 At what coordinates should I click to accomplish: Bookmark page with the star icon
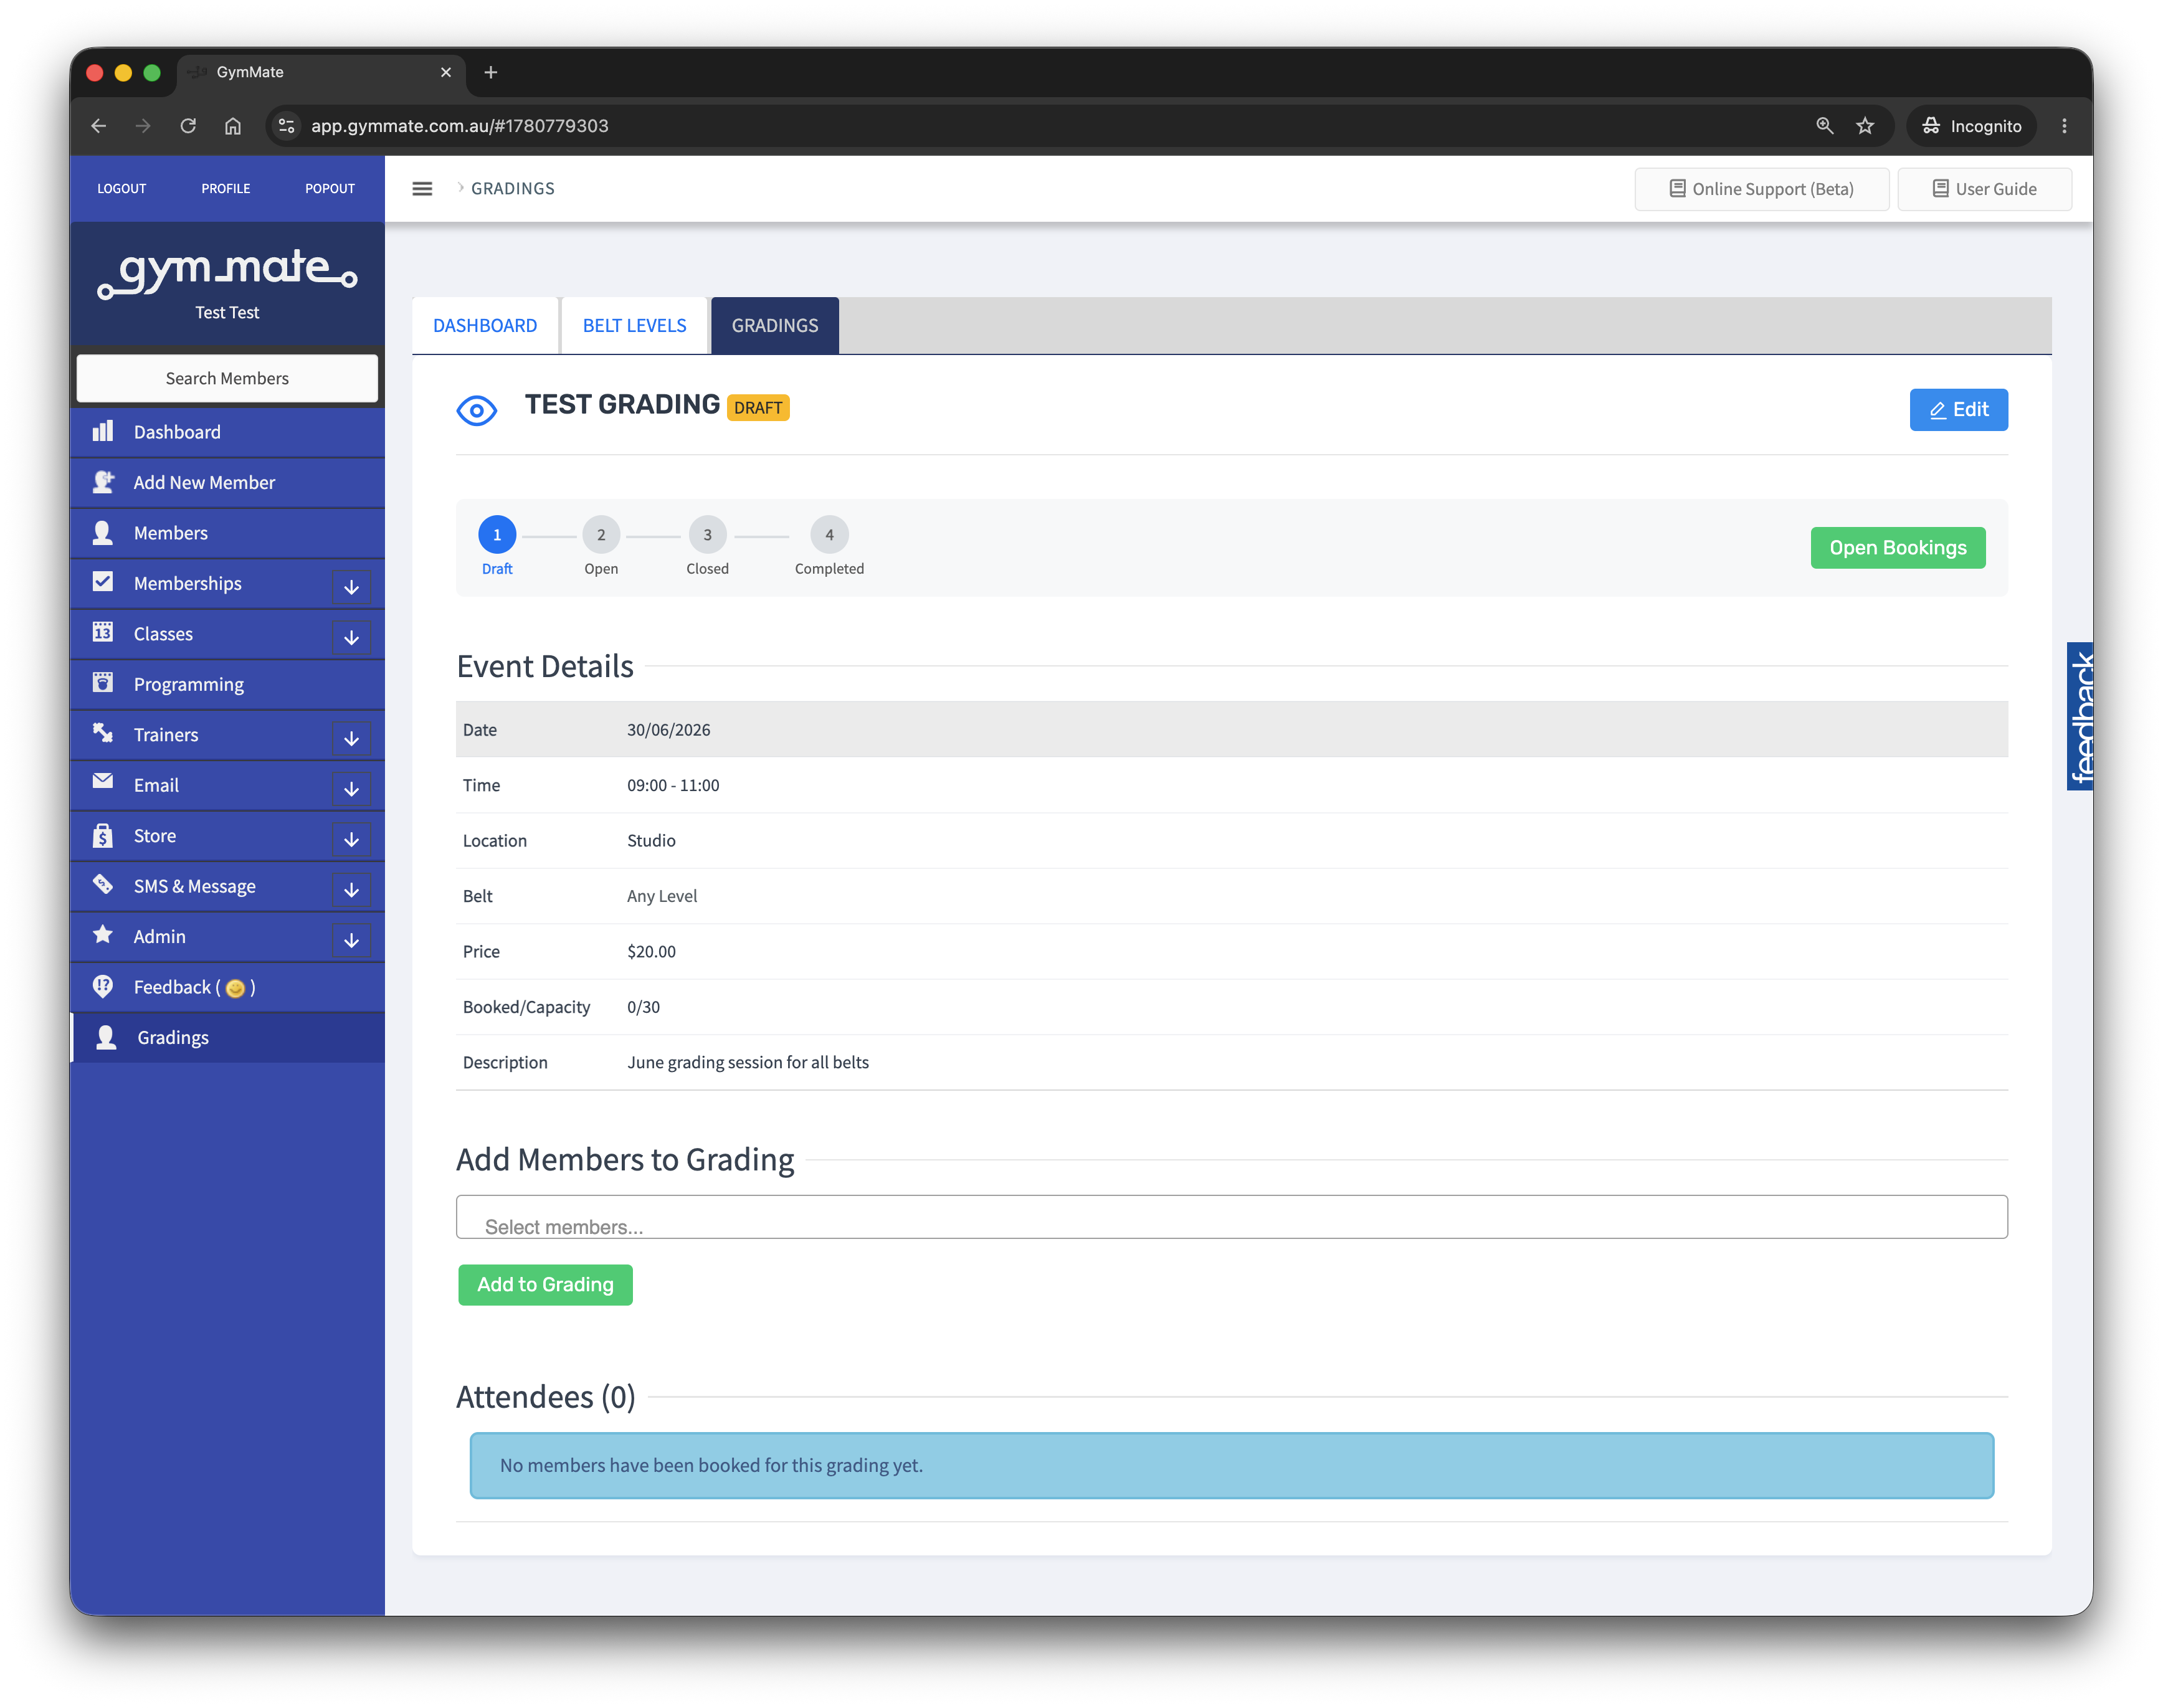pyautogui.click(x=1865, y=126)
